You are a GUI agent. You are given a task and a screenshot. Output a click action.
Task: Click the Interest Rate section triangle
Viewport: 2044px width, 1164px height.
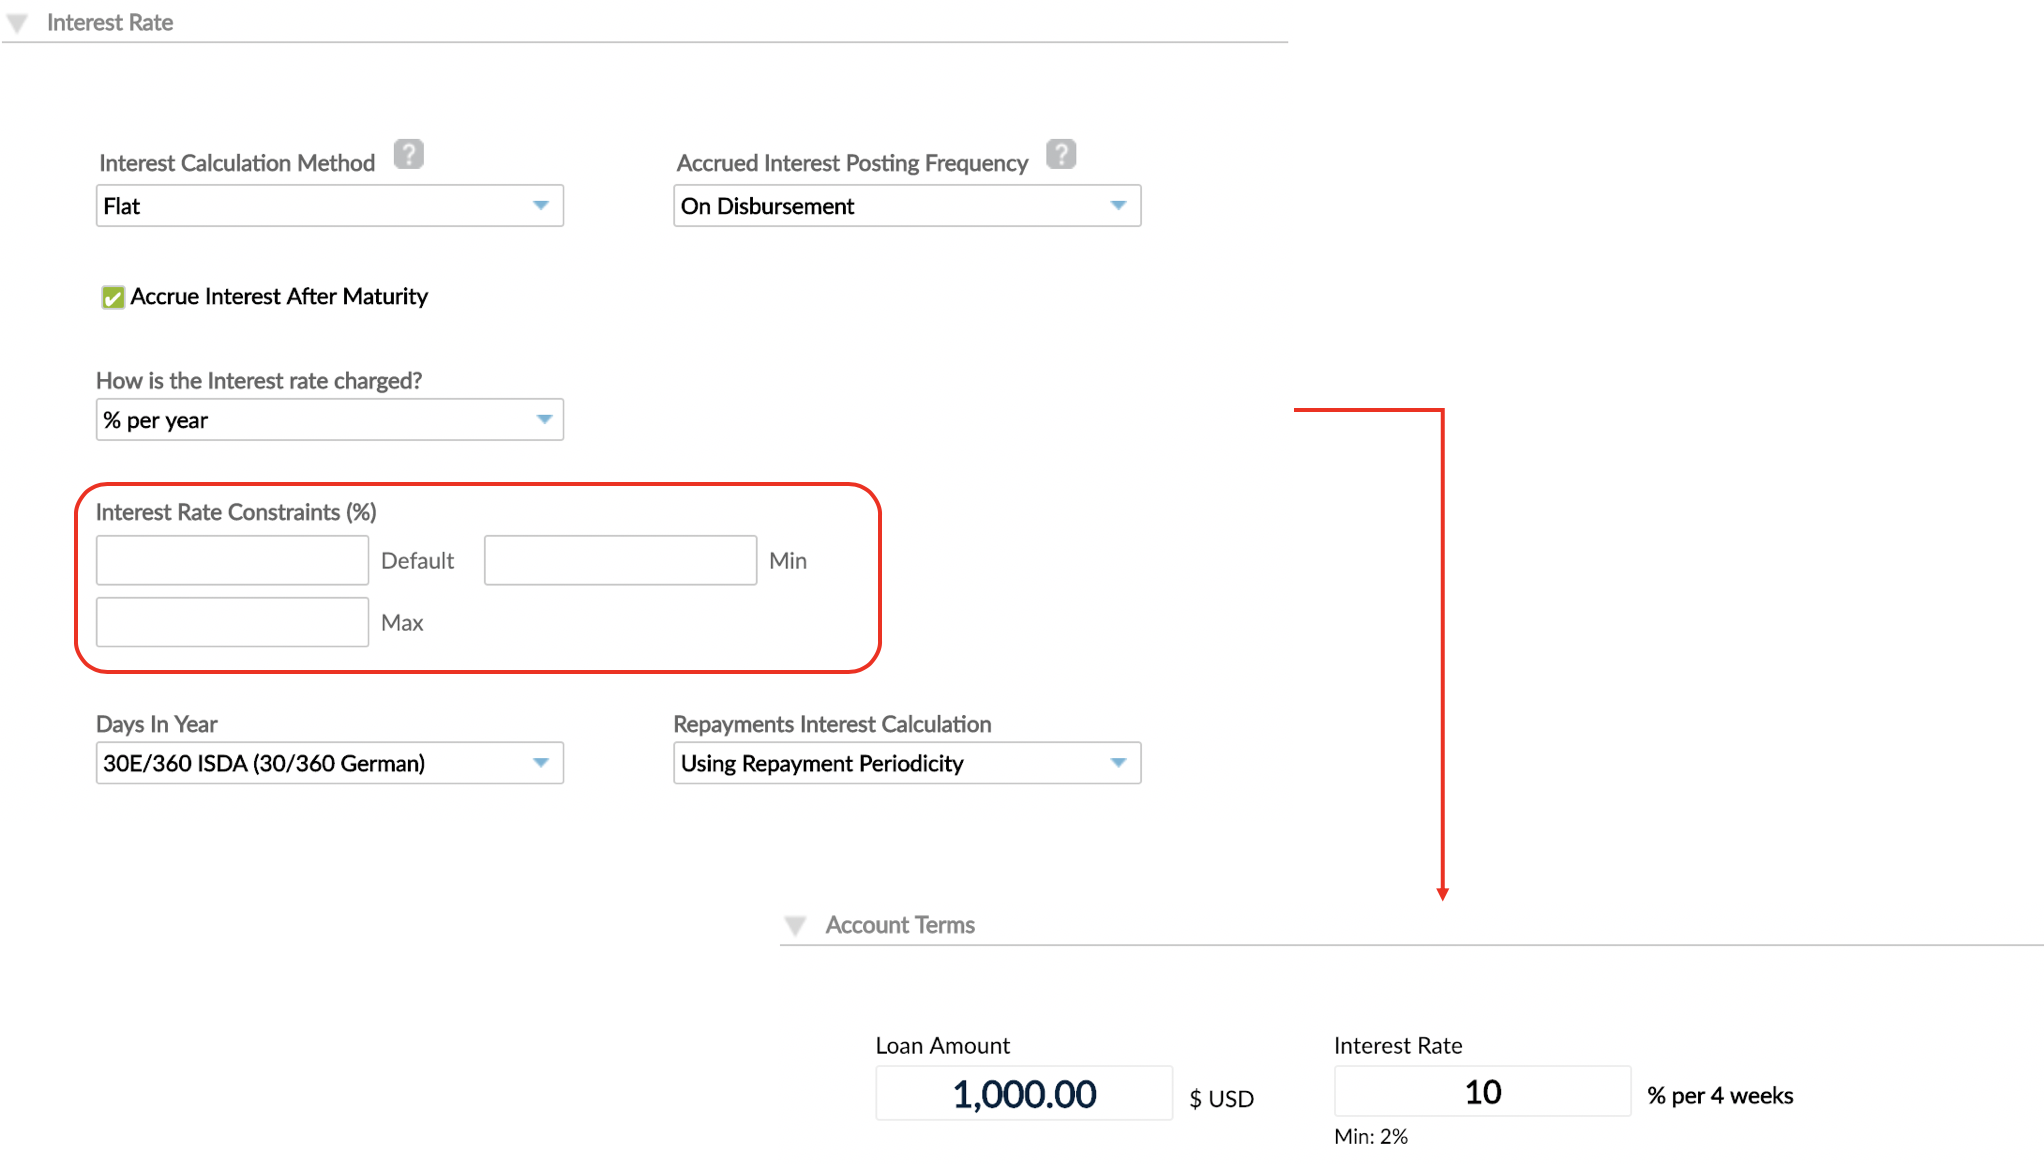pyautogui.click(x=17, y=22)
